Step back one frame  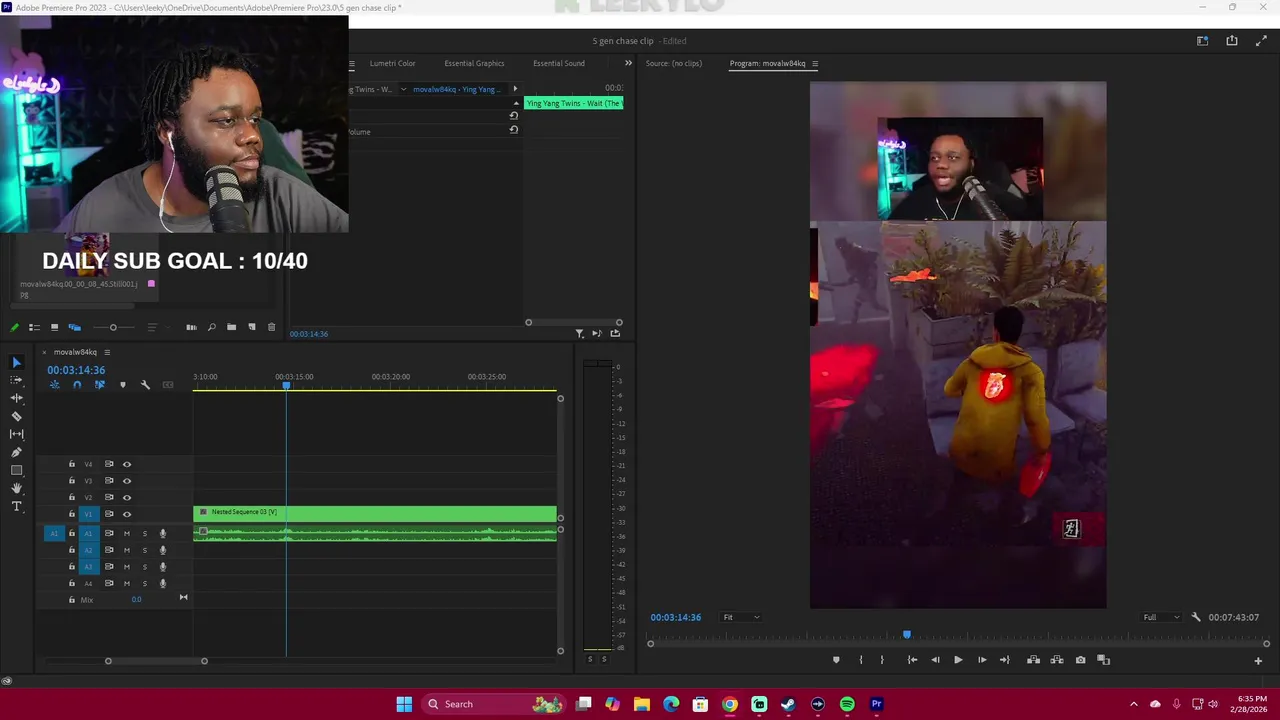[x=935, y=660]
